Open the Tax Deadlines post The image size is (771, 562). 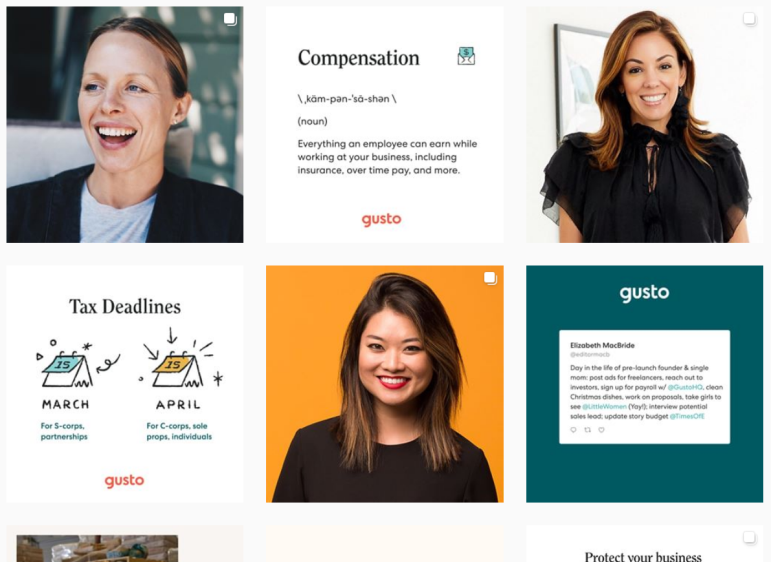pos(124,384)
